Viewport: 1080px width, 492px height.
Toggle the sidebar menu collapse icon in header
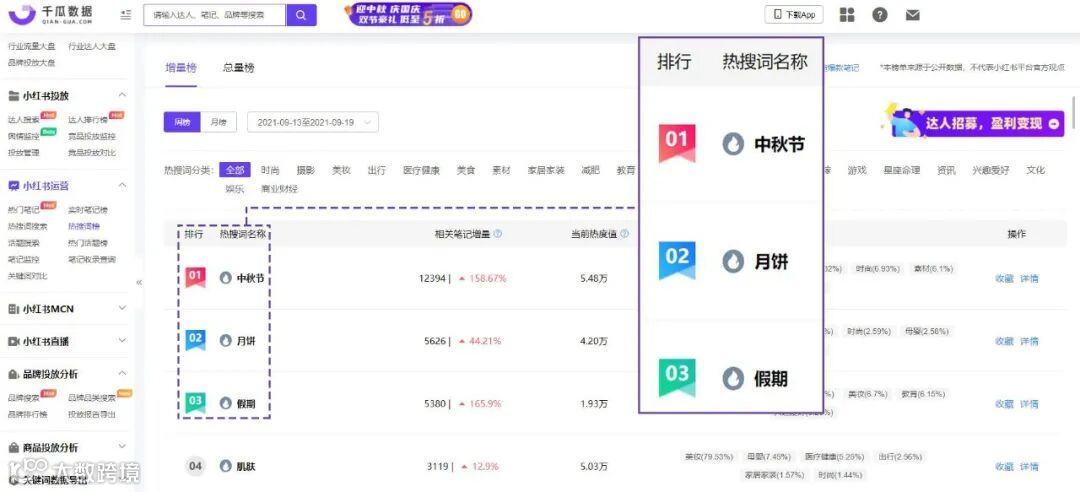click(125, 14)
